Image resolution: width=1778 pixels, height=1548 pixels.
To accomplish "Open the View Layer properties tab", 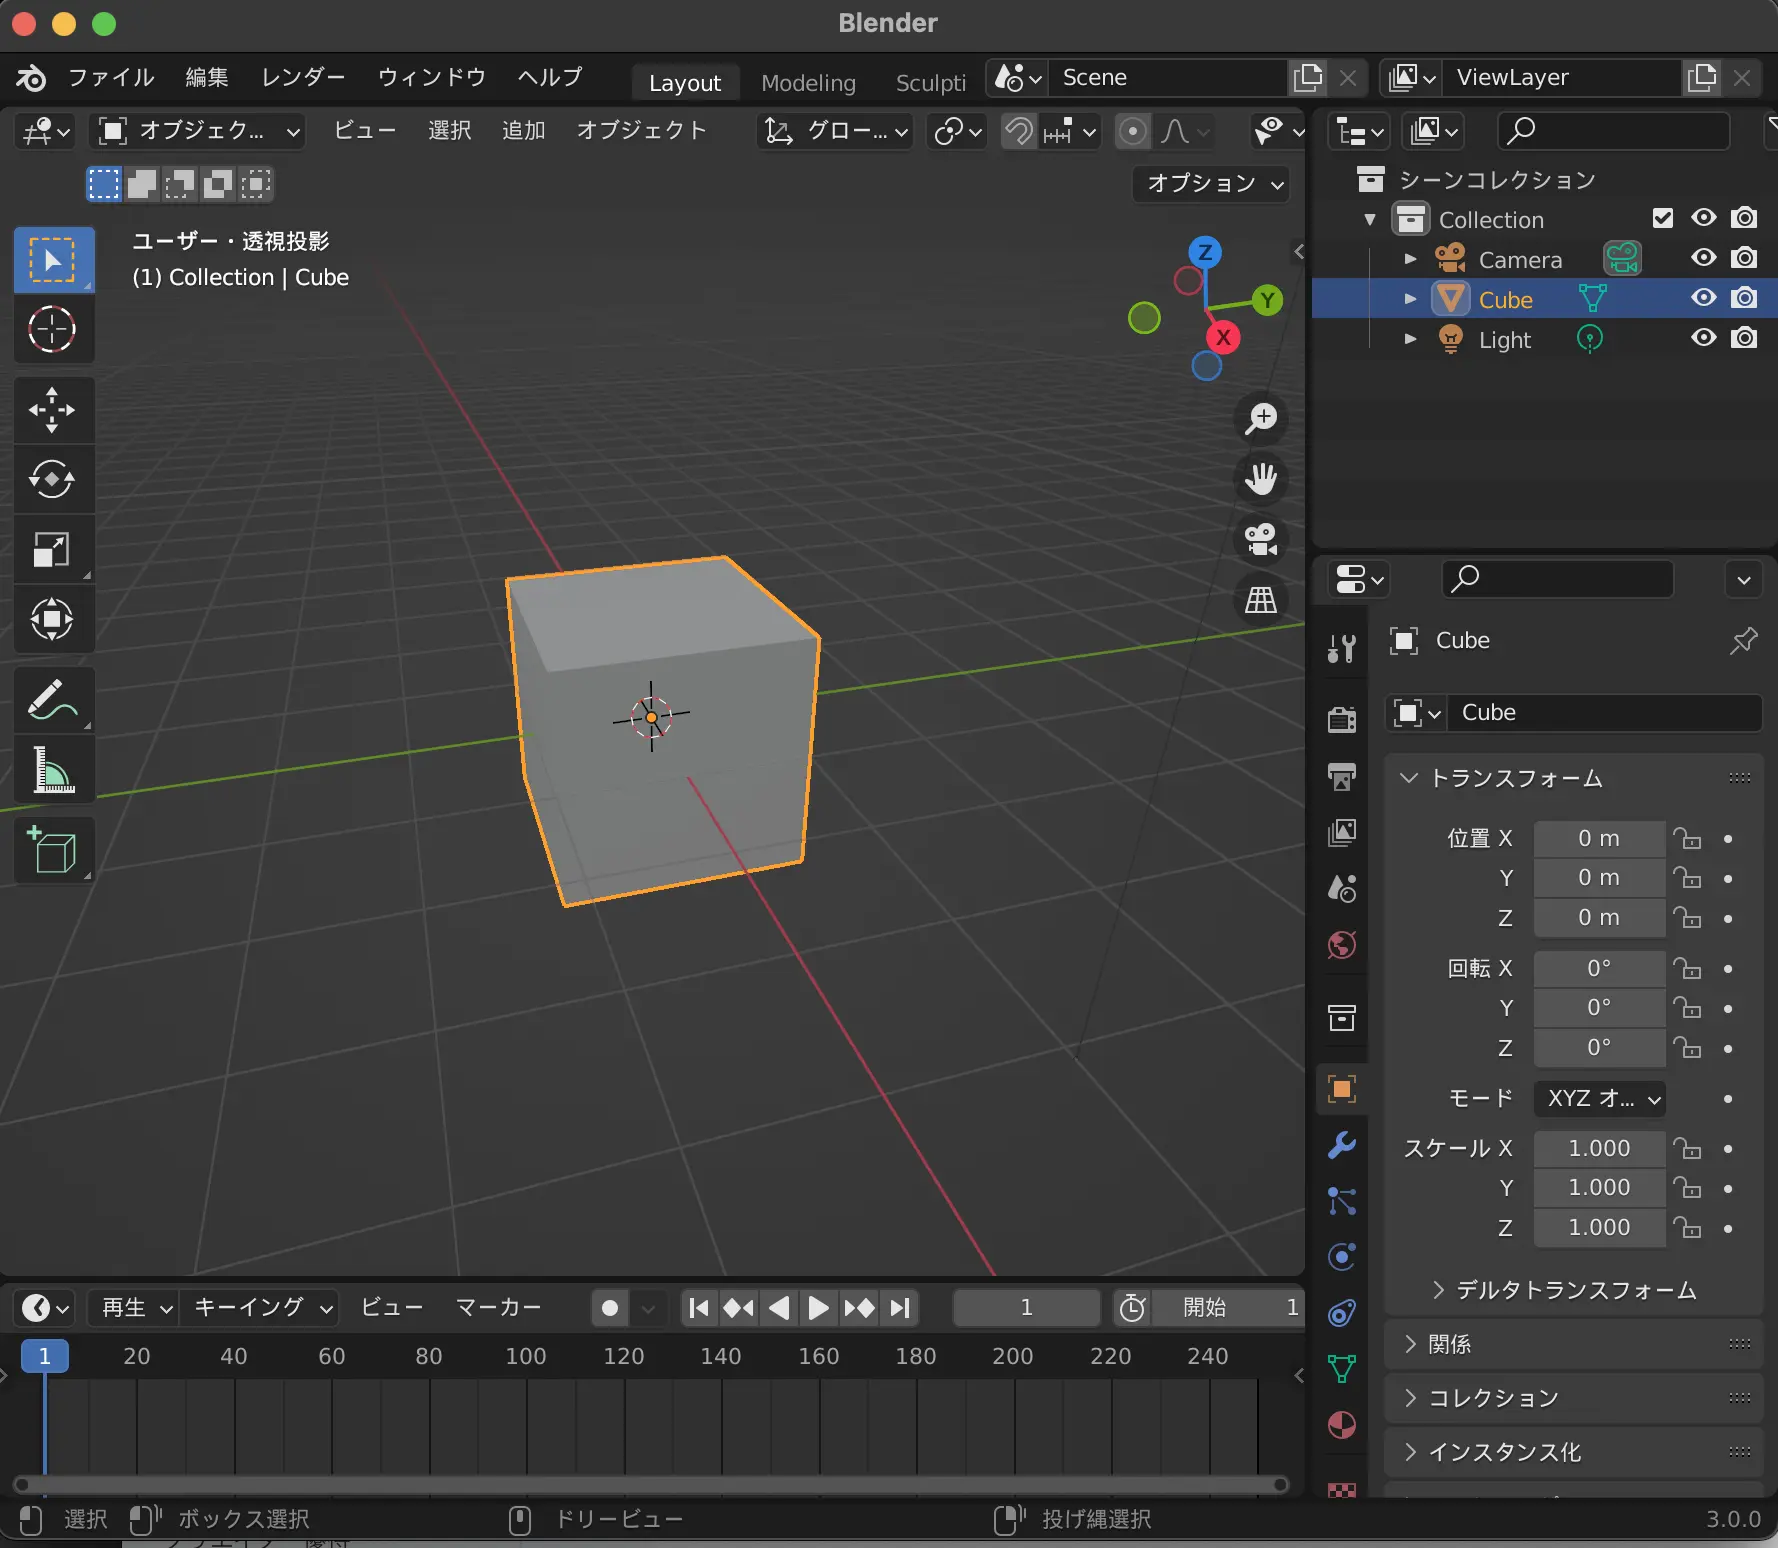I will (x=1342, y=832).
